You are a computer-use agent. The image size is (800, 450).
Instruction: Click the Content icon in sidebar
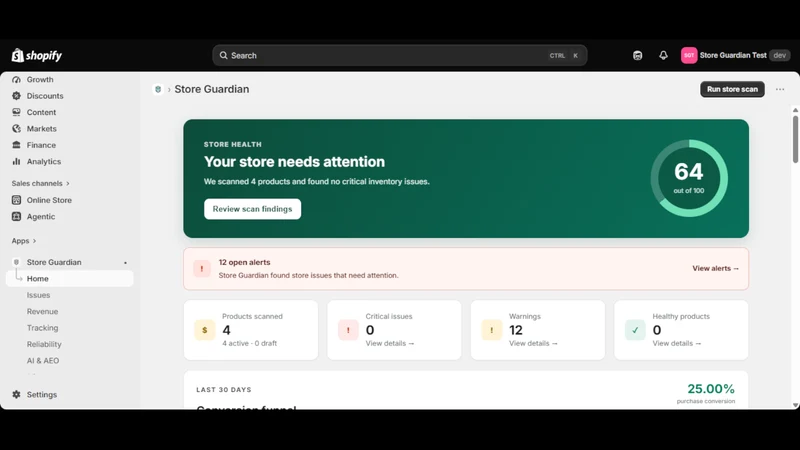pyautogui.click(x=16, y=112)
